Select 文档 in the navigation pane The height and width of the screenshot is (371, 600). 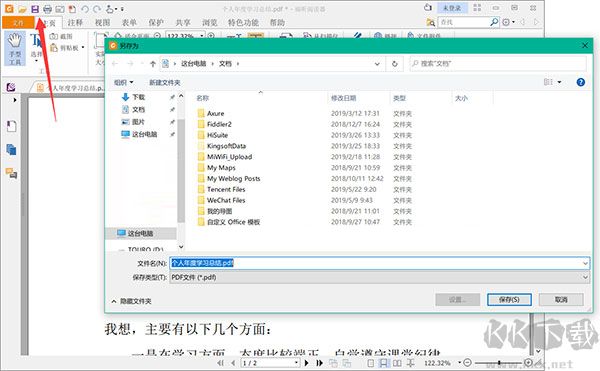coord(138,109)
